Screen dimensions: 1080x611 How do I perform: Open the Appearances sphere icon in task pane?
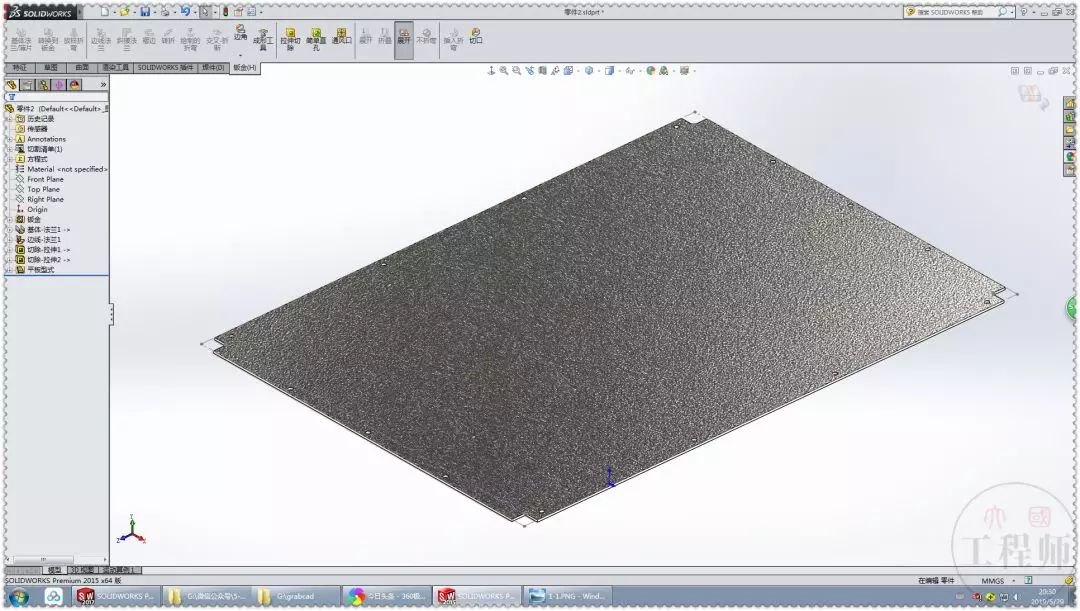coord(1070,156)
